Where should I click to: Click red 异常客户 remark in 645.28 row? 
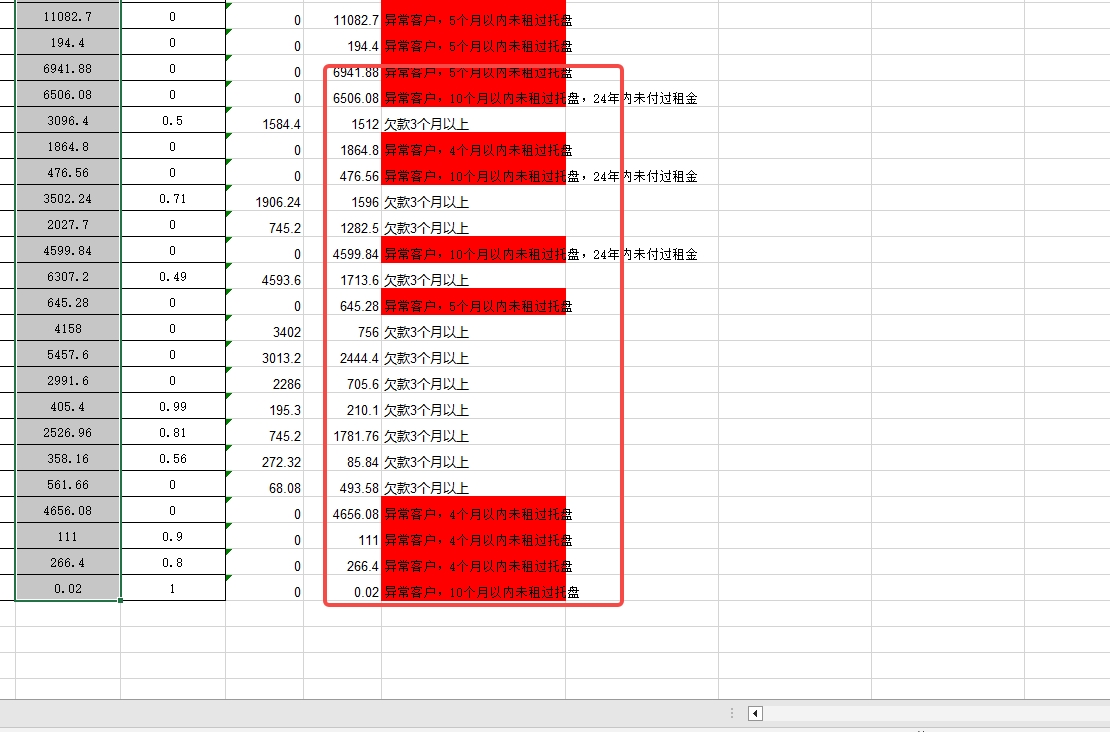point(474,302)
